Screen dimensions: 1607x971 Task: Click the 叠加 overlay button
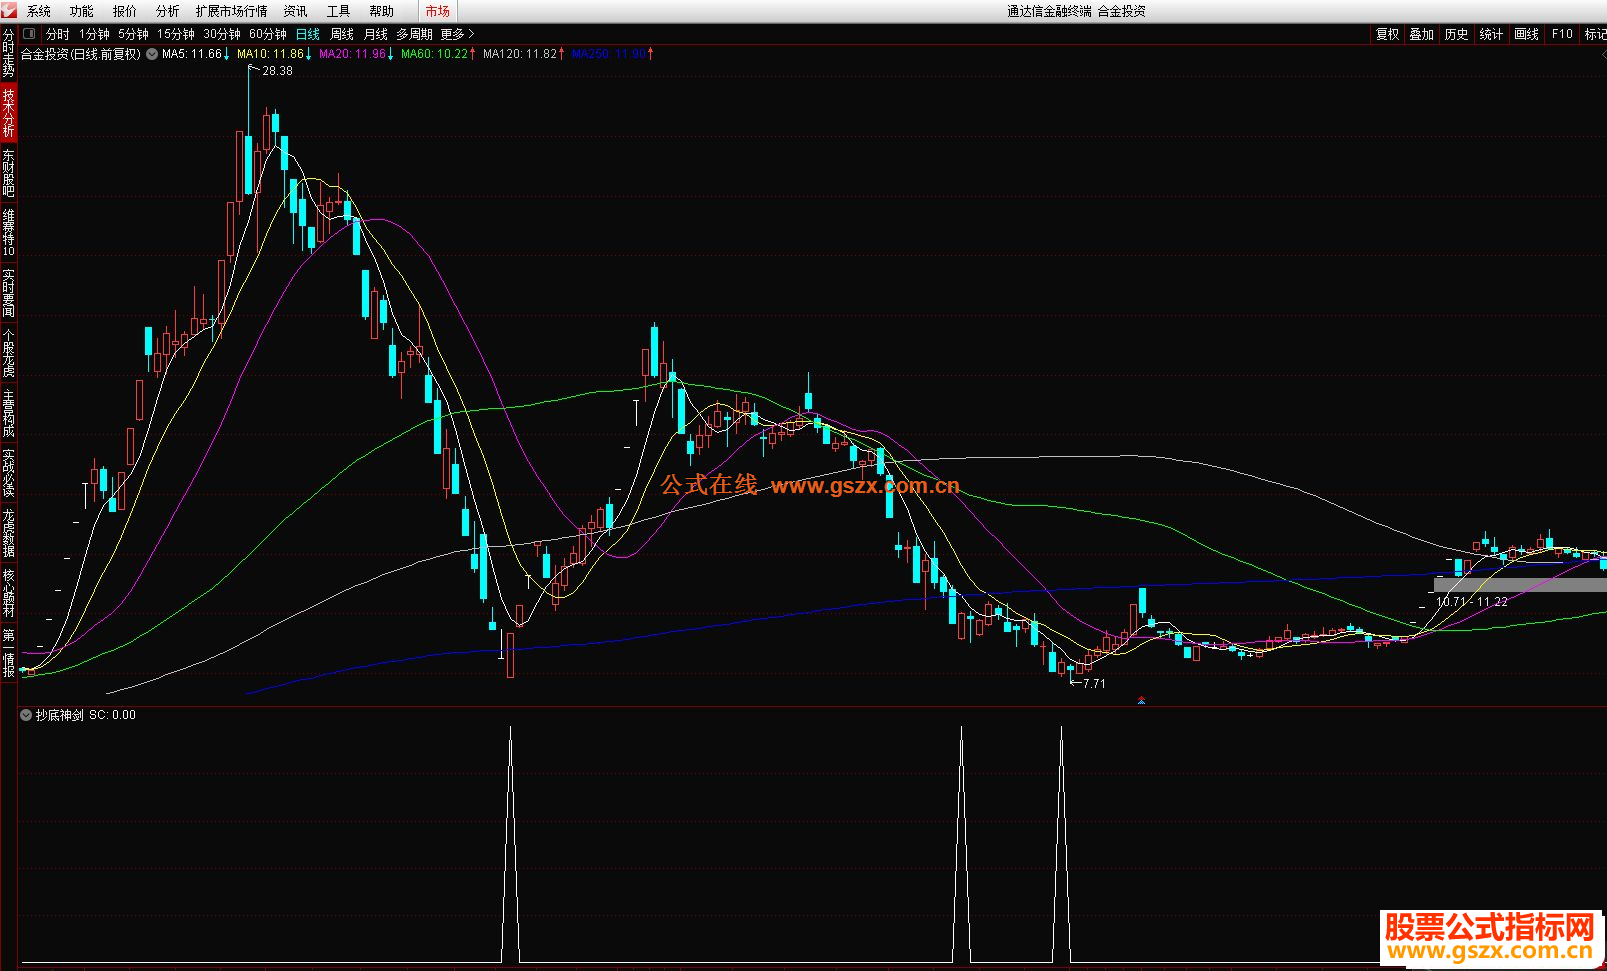[x=1422, y=34]
